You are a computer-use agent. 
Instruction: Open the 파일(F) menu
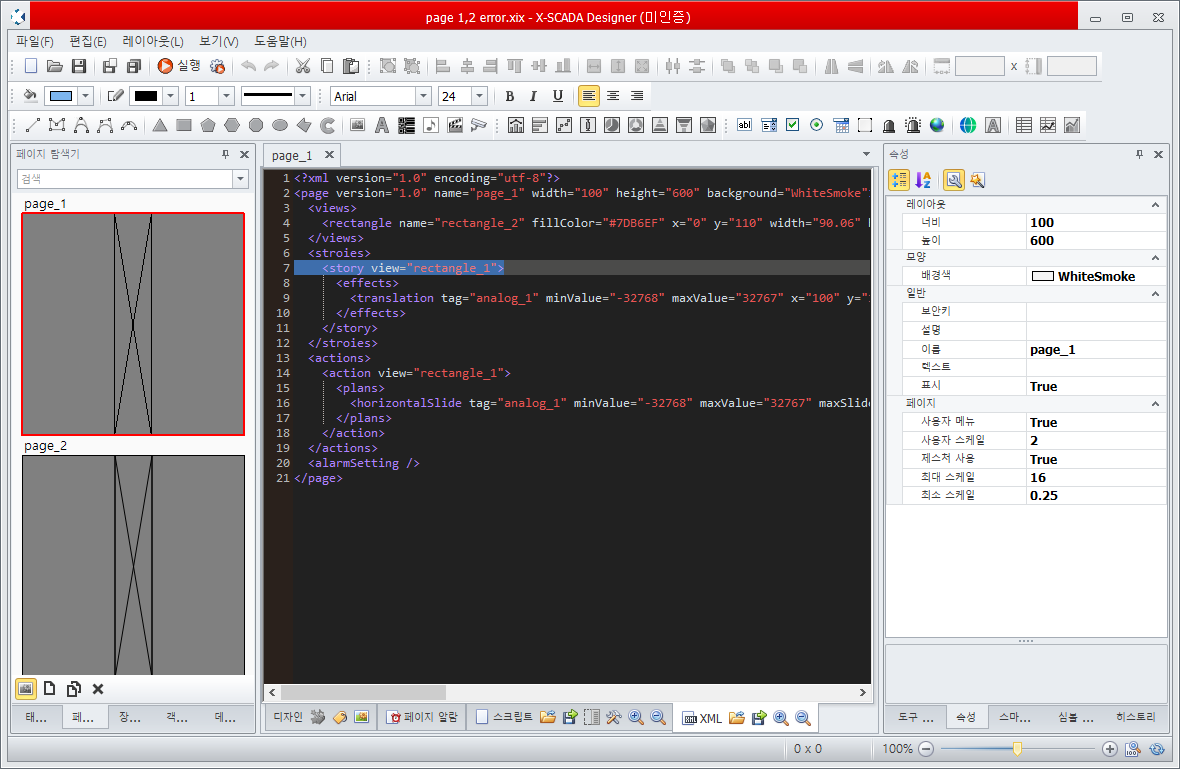tap(35, 41)
